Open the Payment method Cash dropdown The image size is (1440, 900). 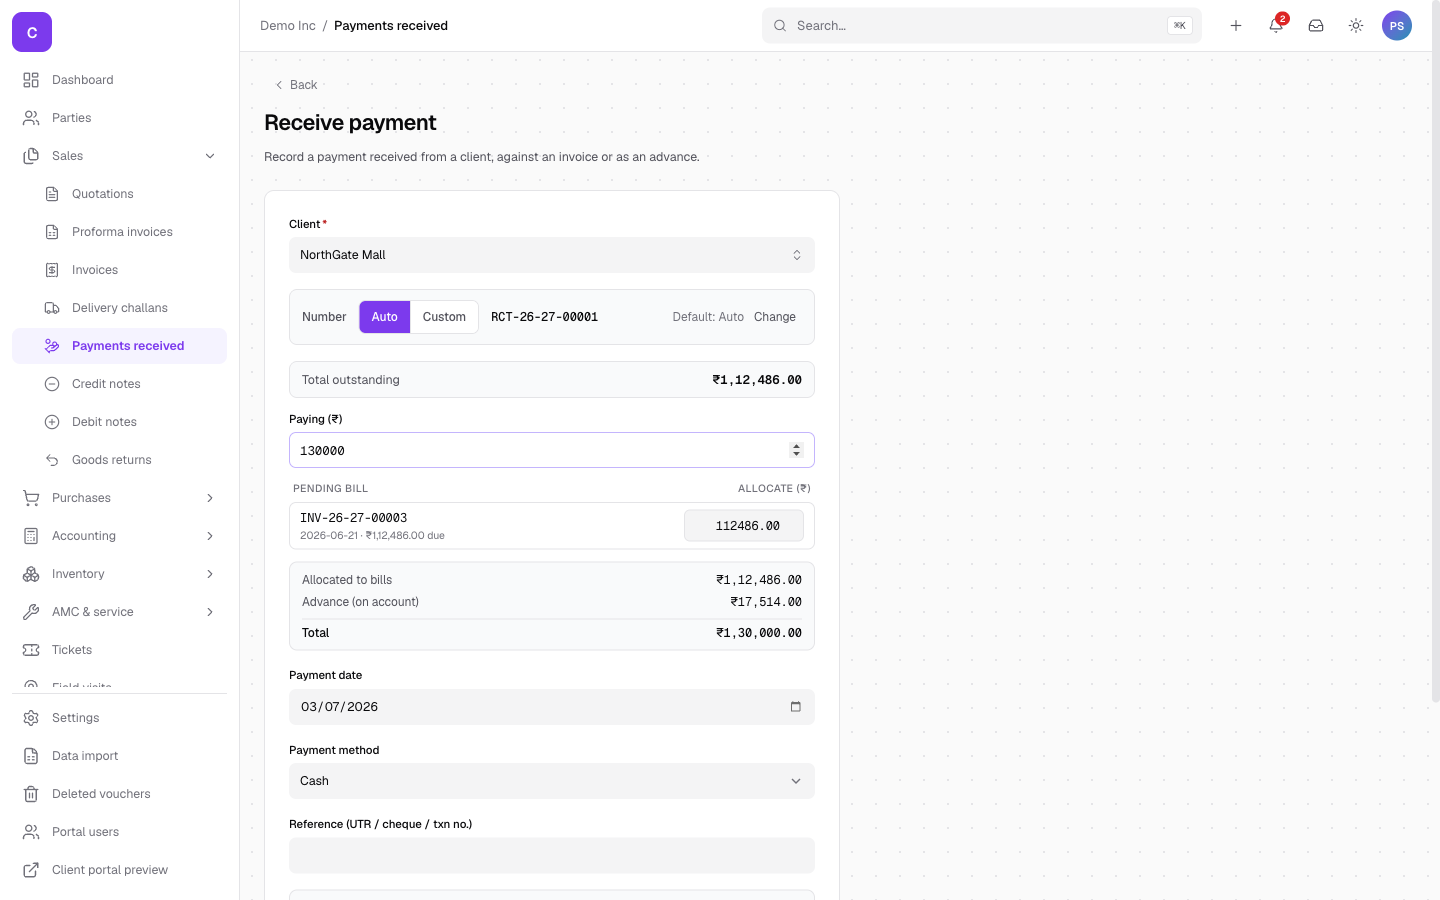[552, 781]
